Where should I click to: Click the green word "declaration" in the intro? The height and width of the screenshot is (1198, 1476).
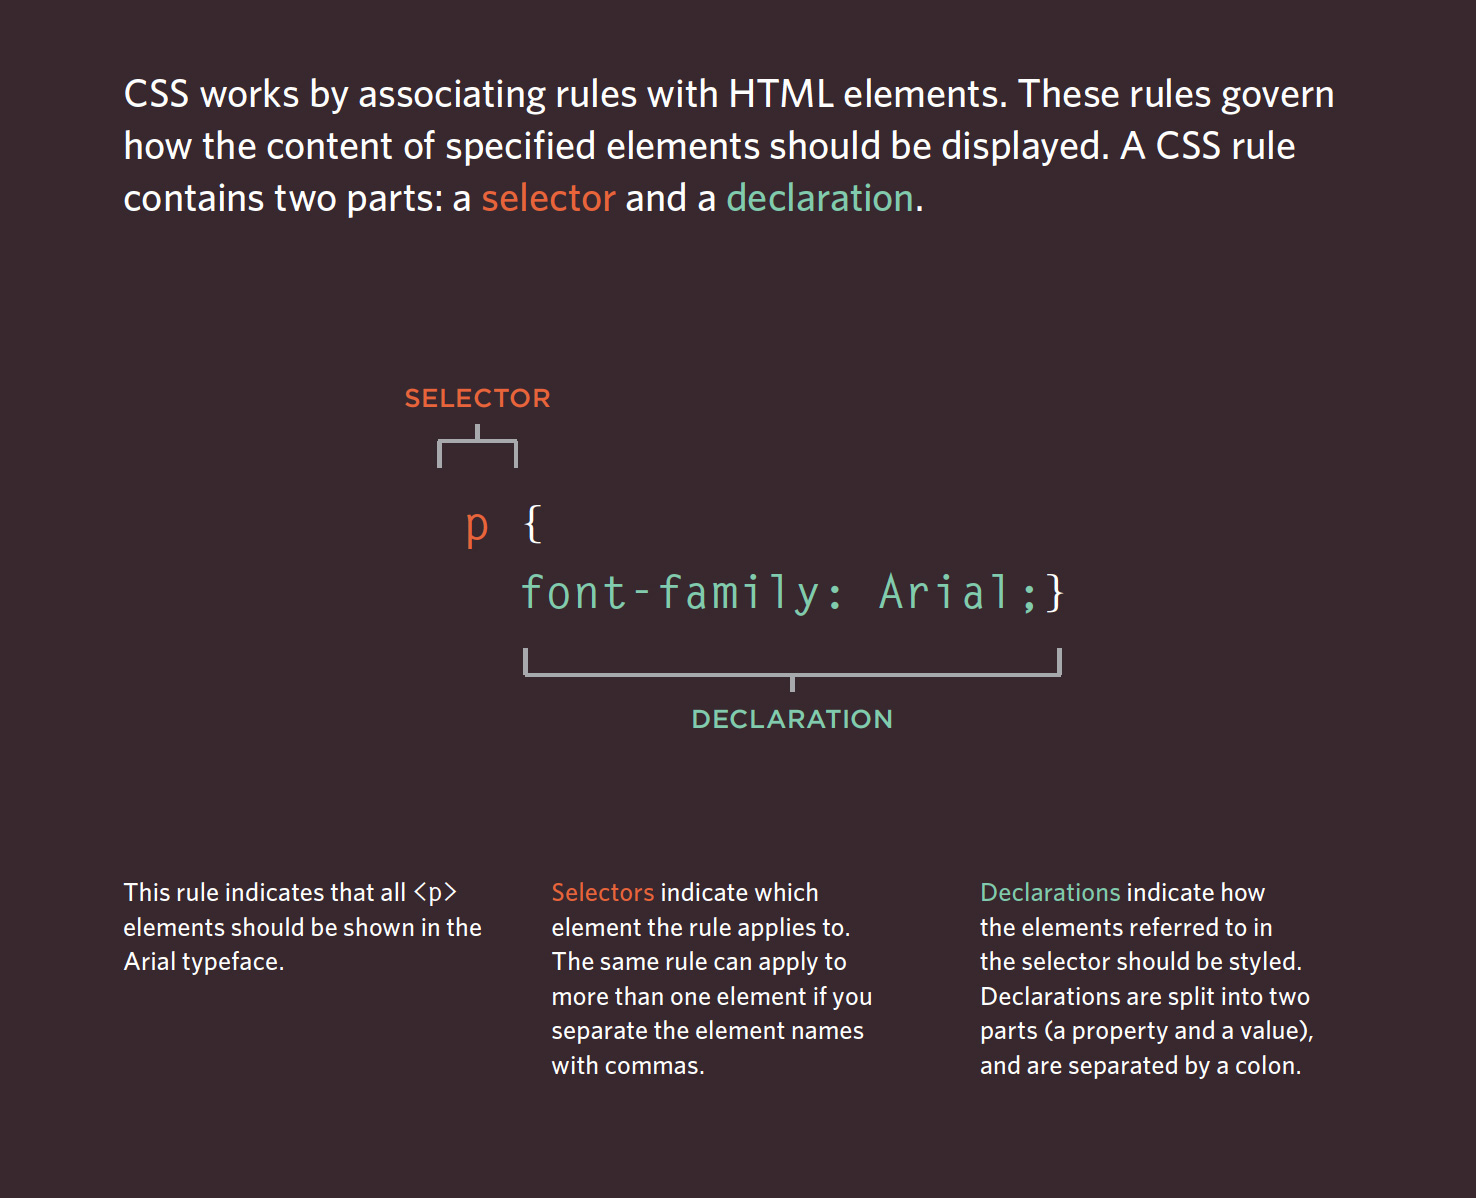pos(820,198)
